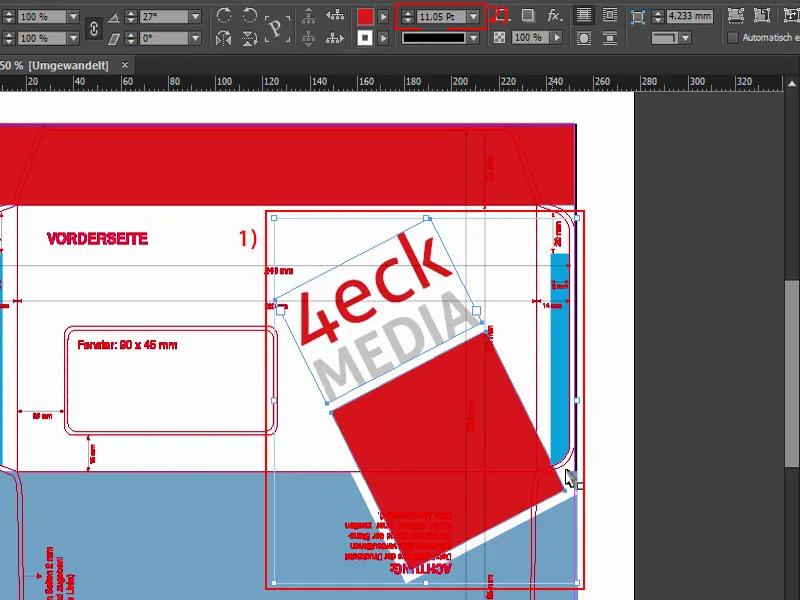Flip selection vertically
This screenshot has height=600, width=800.
pyautogui.click(x=249, y=38)
